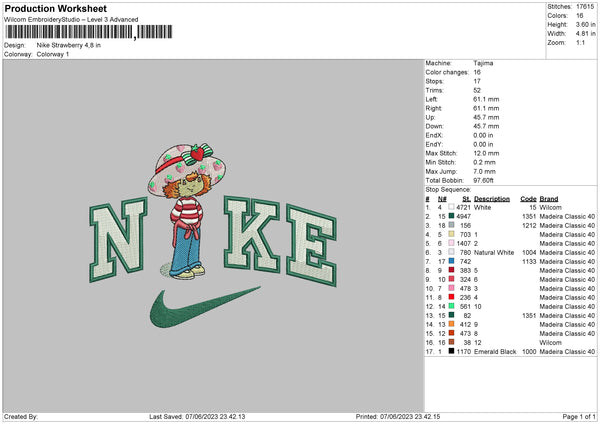Click the 'Left:' measurement label
The image size is (600, 424).
coord(432,99)
